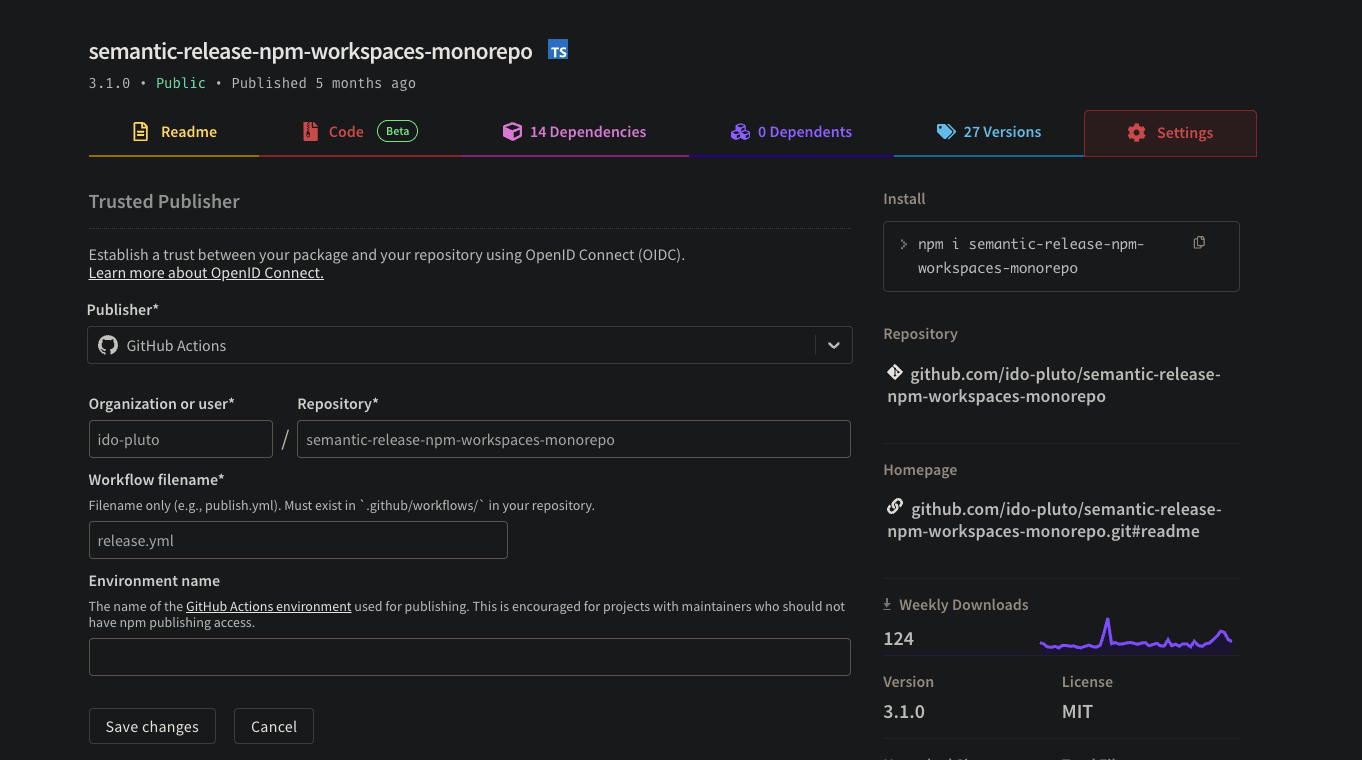Switch to the Code tab

click(x=360, y=132)
